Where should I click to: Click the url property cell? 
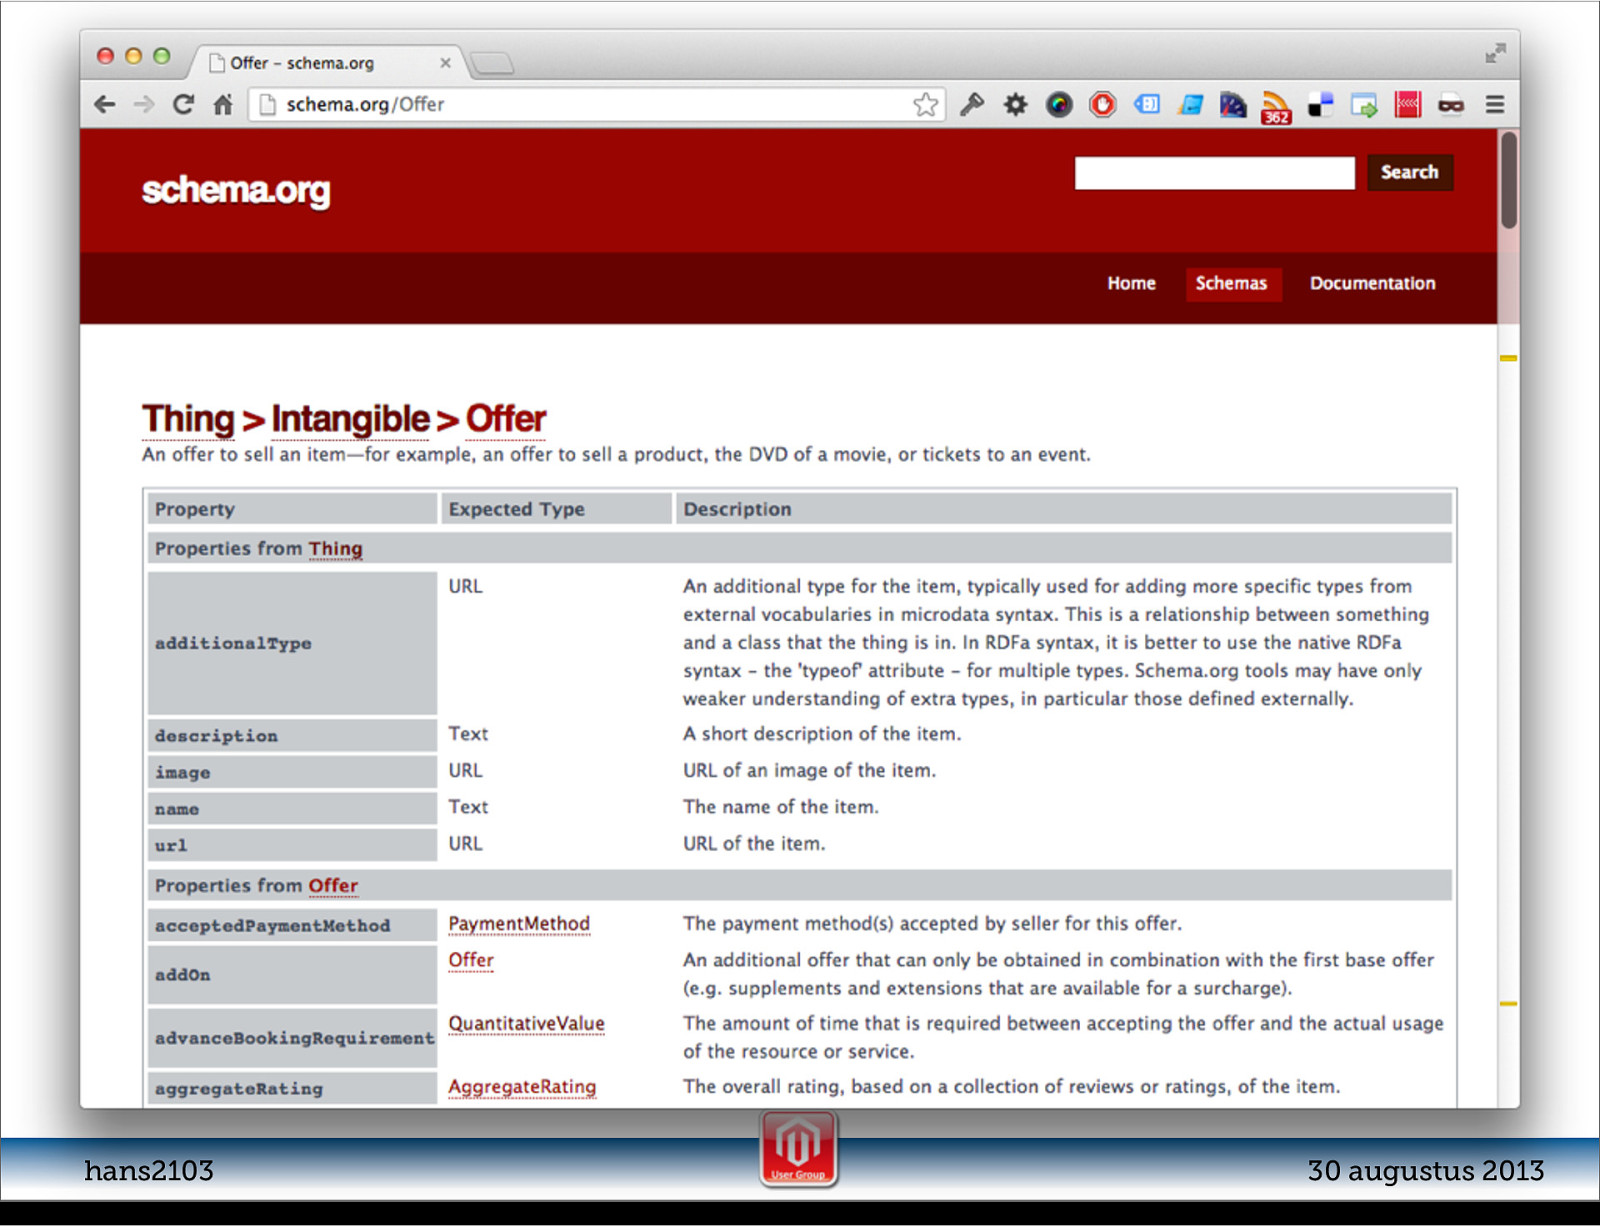tap(292, 845)
